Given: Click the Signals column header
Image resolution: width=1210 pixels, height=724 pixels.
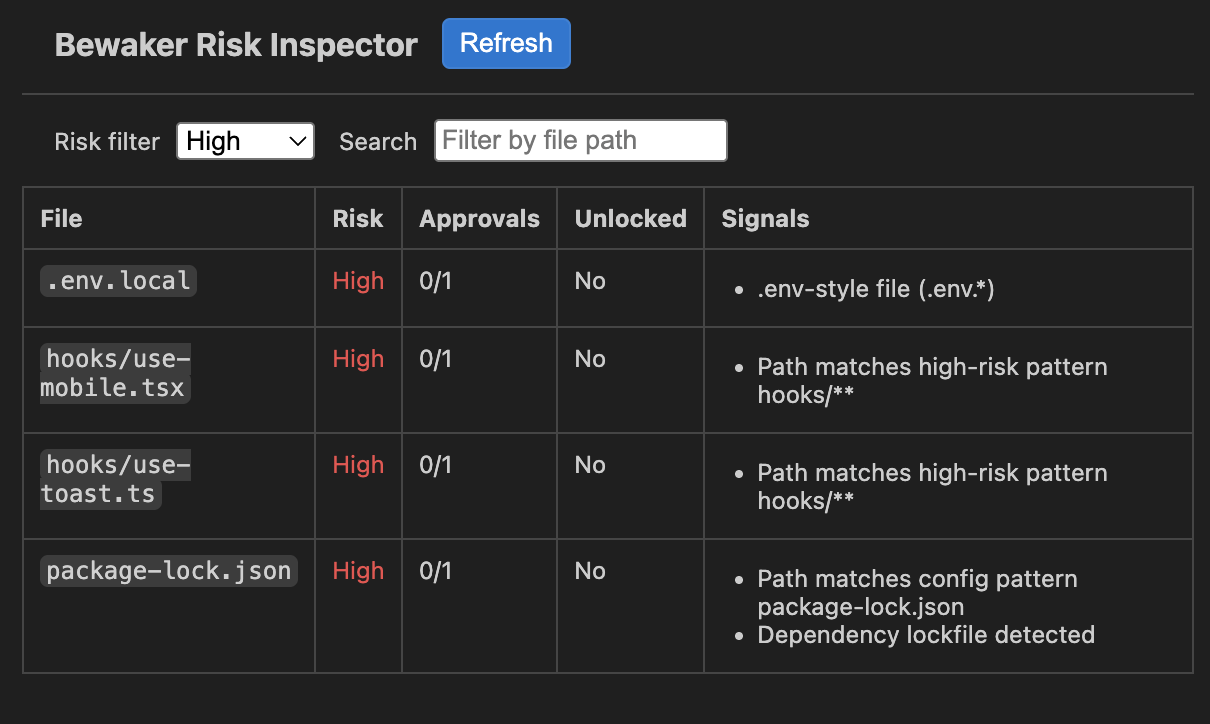Looking at the screenshot, I should tap(765, 218).
